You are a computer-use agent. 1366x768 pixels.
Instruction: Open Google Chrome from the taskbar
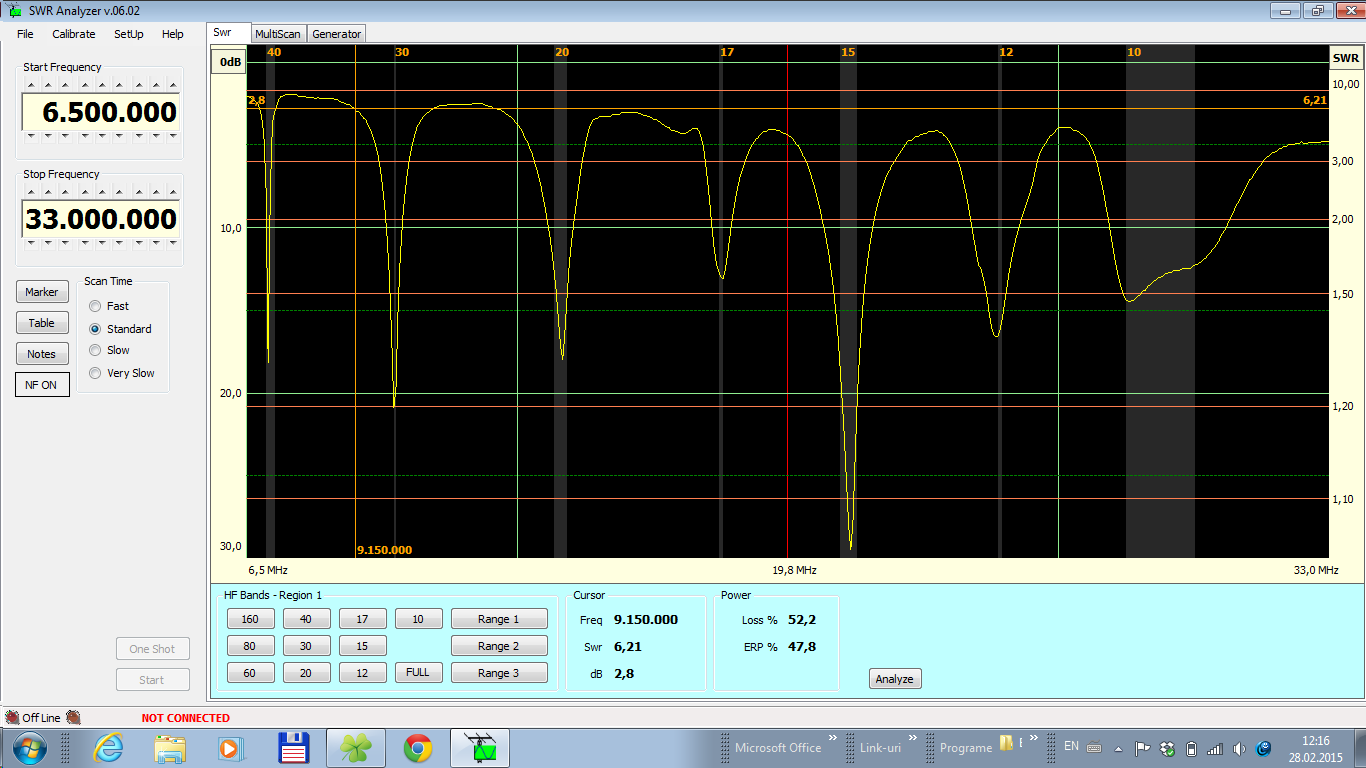417,748
